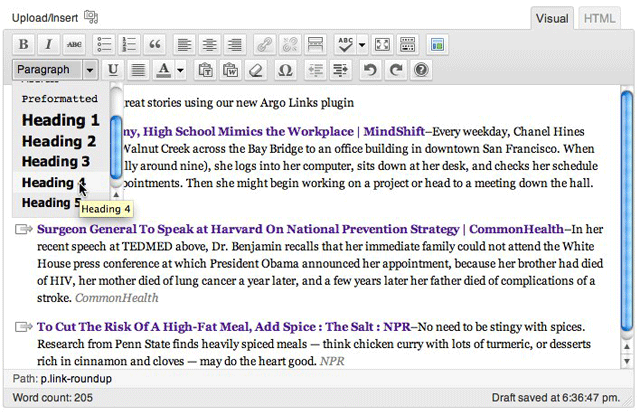This screenshot has width=640, height=415.
Task: Open the text color dropdown arrow
Action: click(180, 70)
